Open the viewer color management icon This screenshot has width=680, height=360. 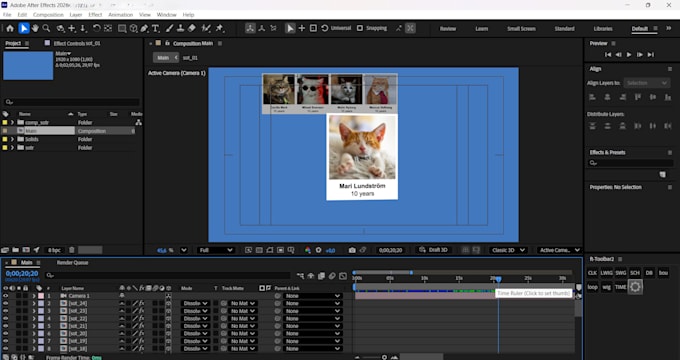[x=307, y=250]
